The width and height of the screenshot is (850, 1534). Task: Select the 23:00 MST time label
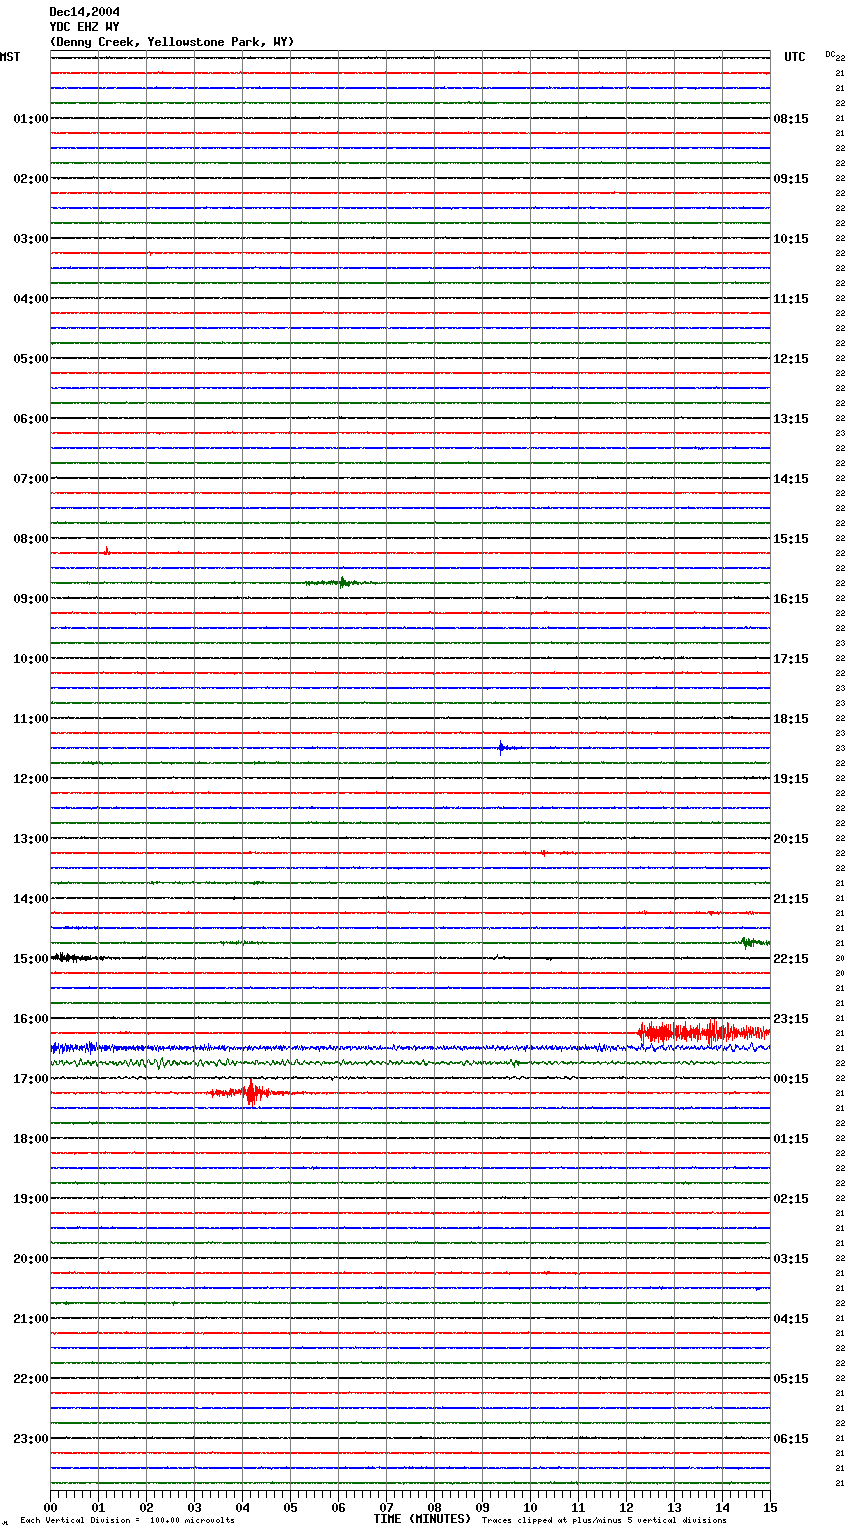pyautogui.click(x=31, y=1439)
